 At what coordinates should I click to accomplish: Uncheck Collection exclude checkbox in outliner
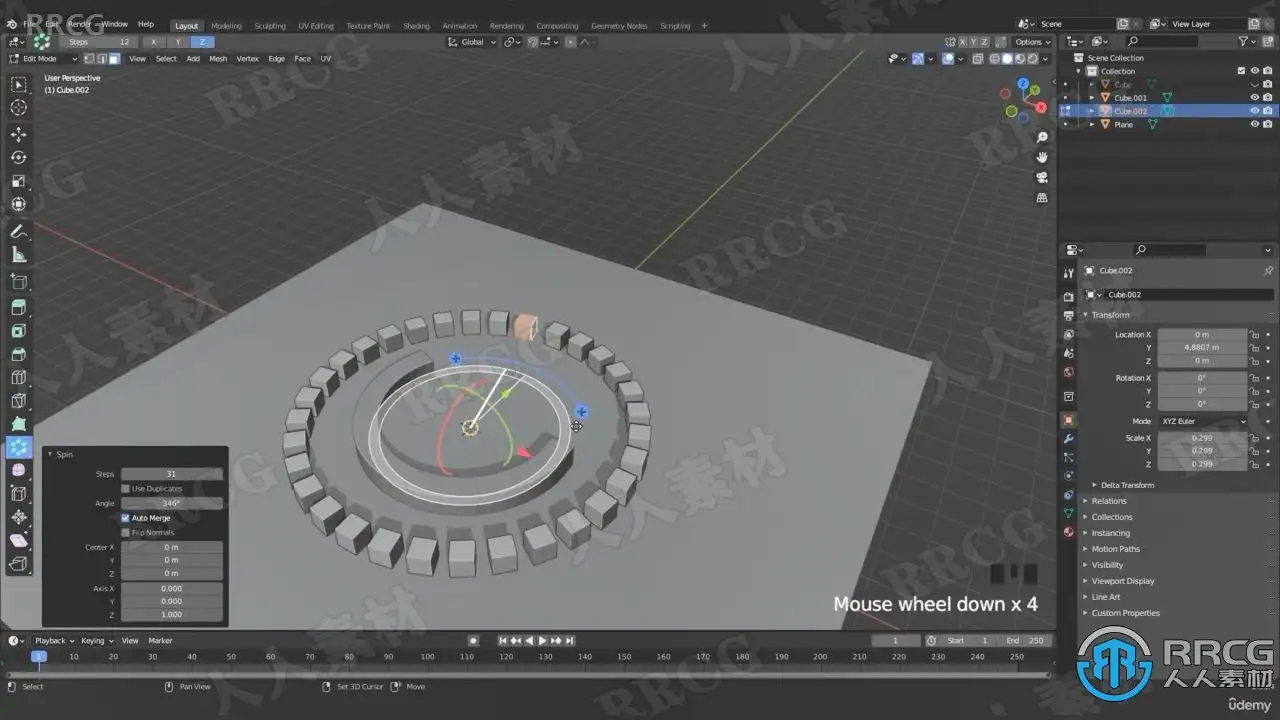point(1242,71)
